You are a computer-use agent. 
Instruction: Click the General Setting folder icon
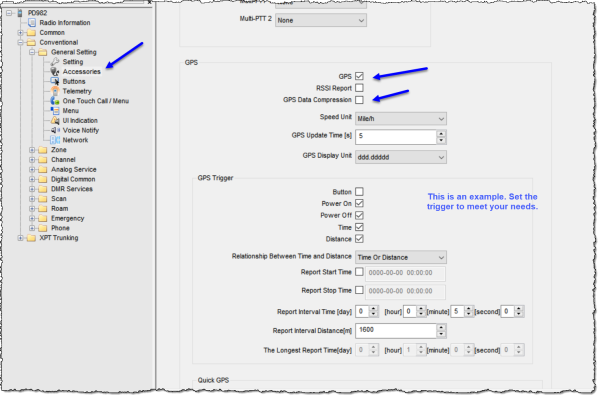tap(43, 52)
